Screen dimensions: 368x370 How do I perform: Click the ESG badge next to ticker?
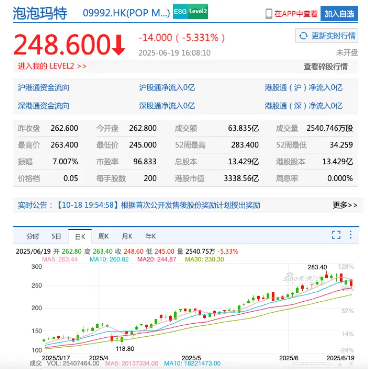point(180,12)
